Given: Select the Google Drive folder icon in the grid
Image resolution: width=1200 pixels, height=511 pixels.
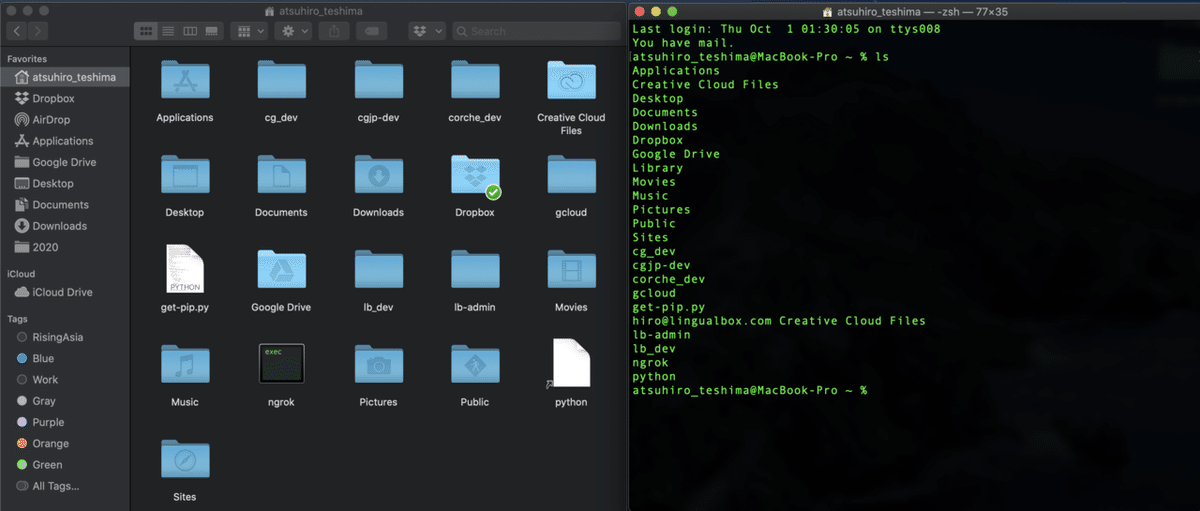Looking at the screenshot, I should click(x=281, y=270).
